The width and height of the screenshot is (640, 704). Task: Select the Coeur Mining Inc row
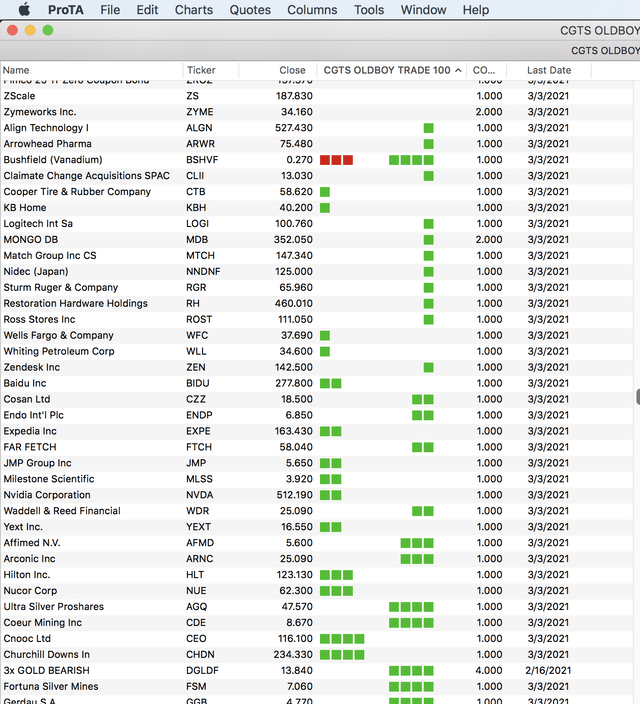pos(317,623)
